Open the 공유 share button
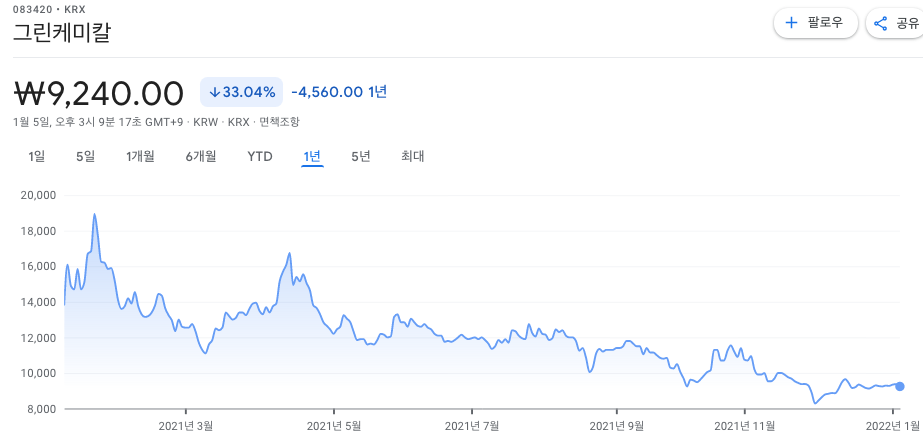Viewport: 923px width, 440px height. tap(895, 24)
